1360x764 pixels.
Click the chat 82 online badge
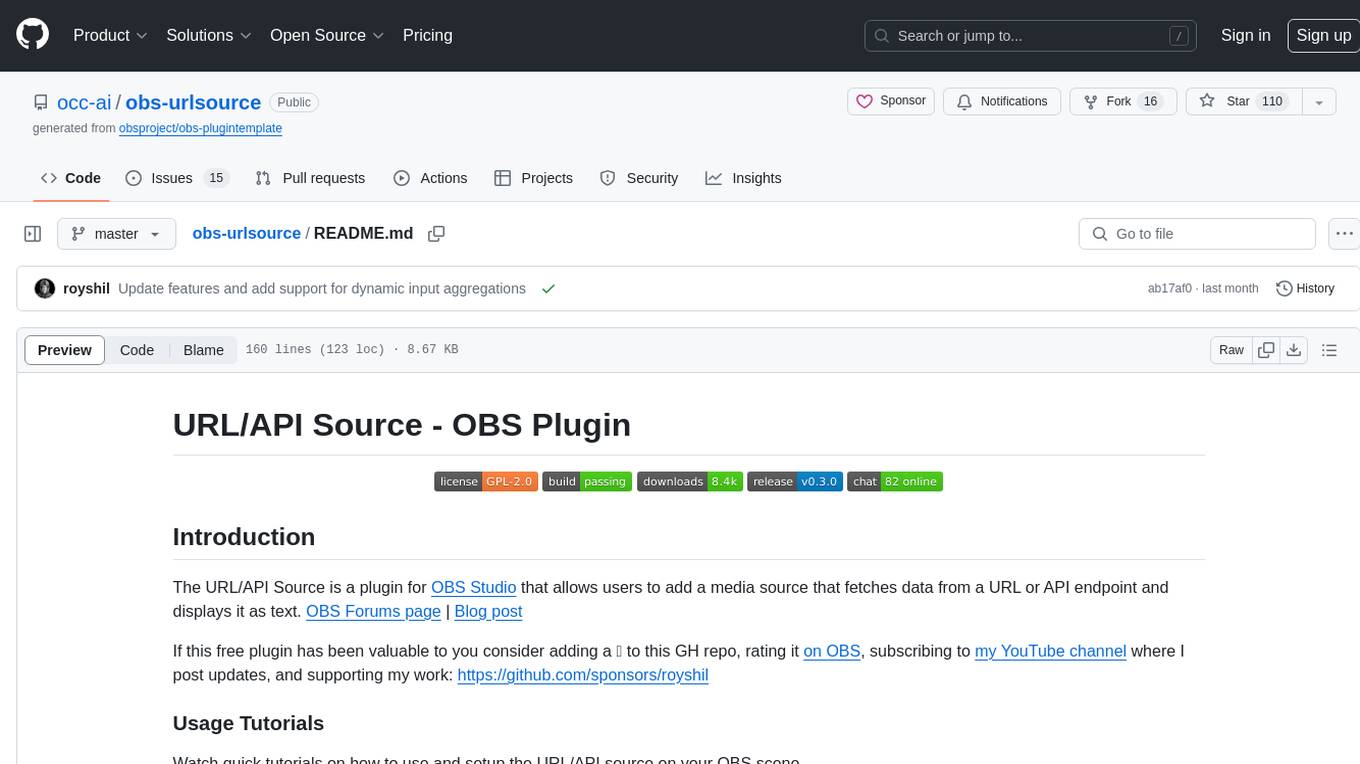895,482
